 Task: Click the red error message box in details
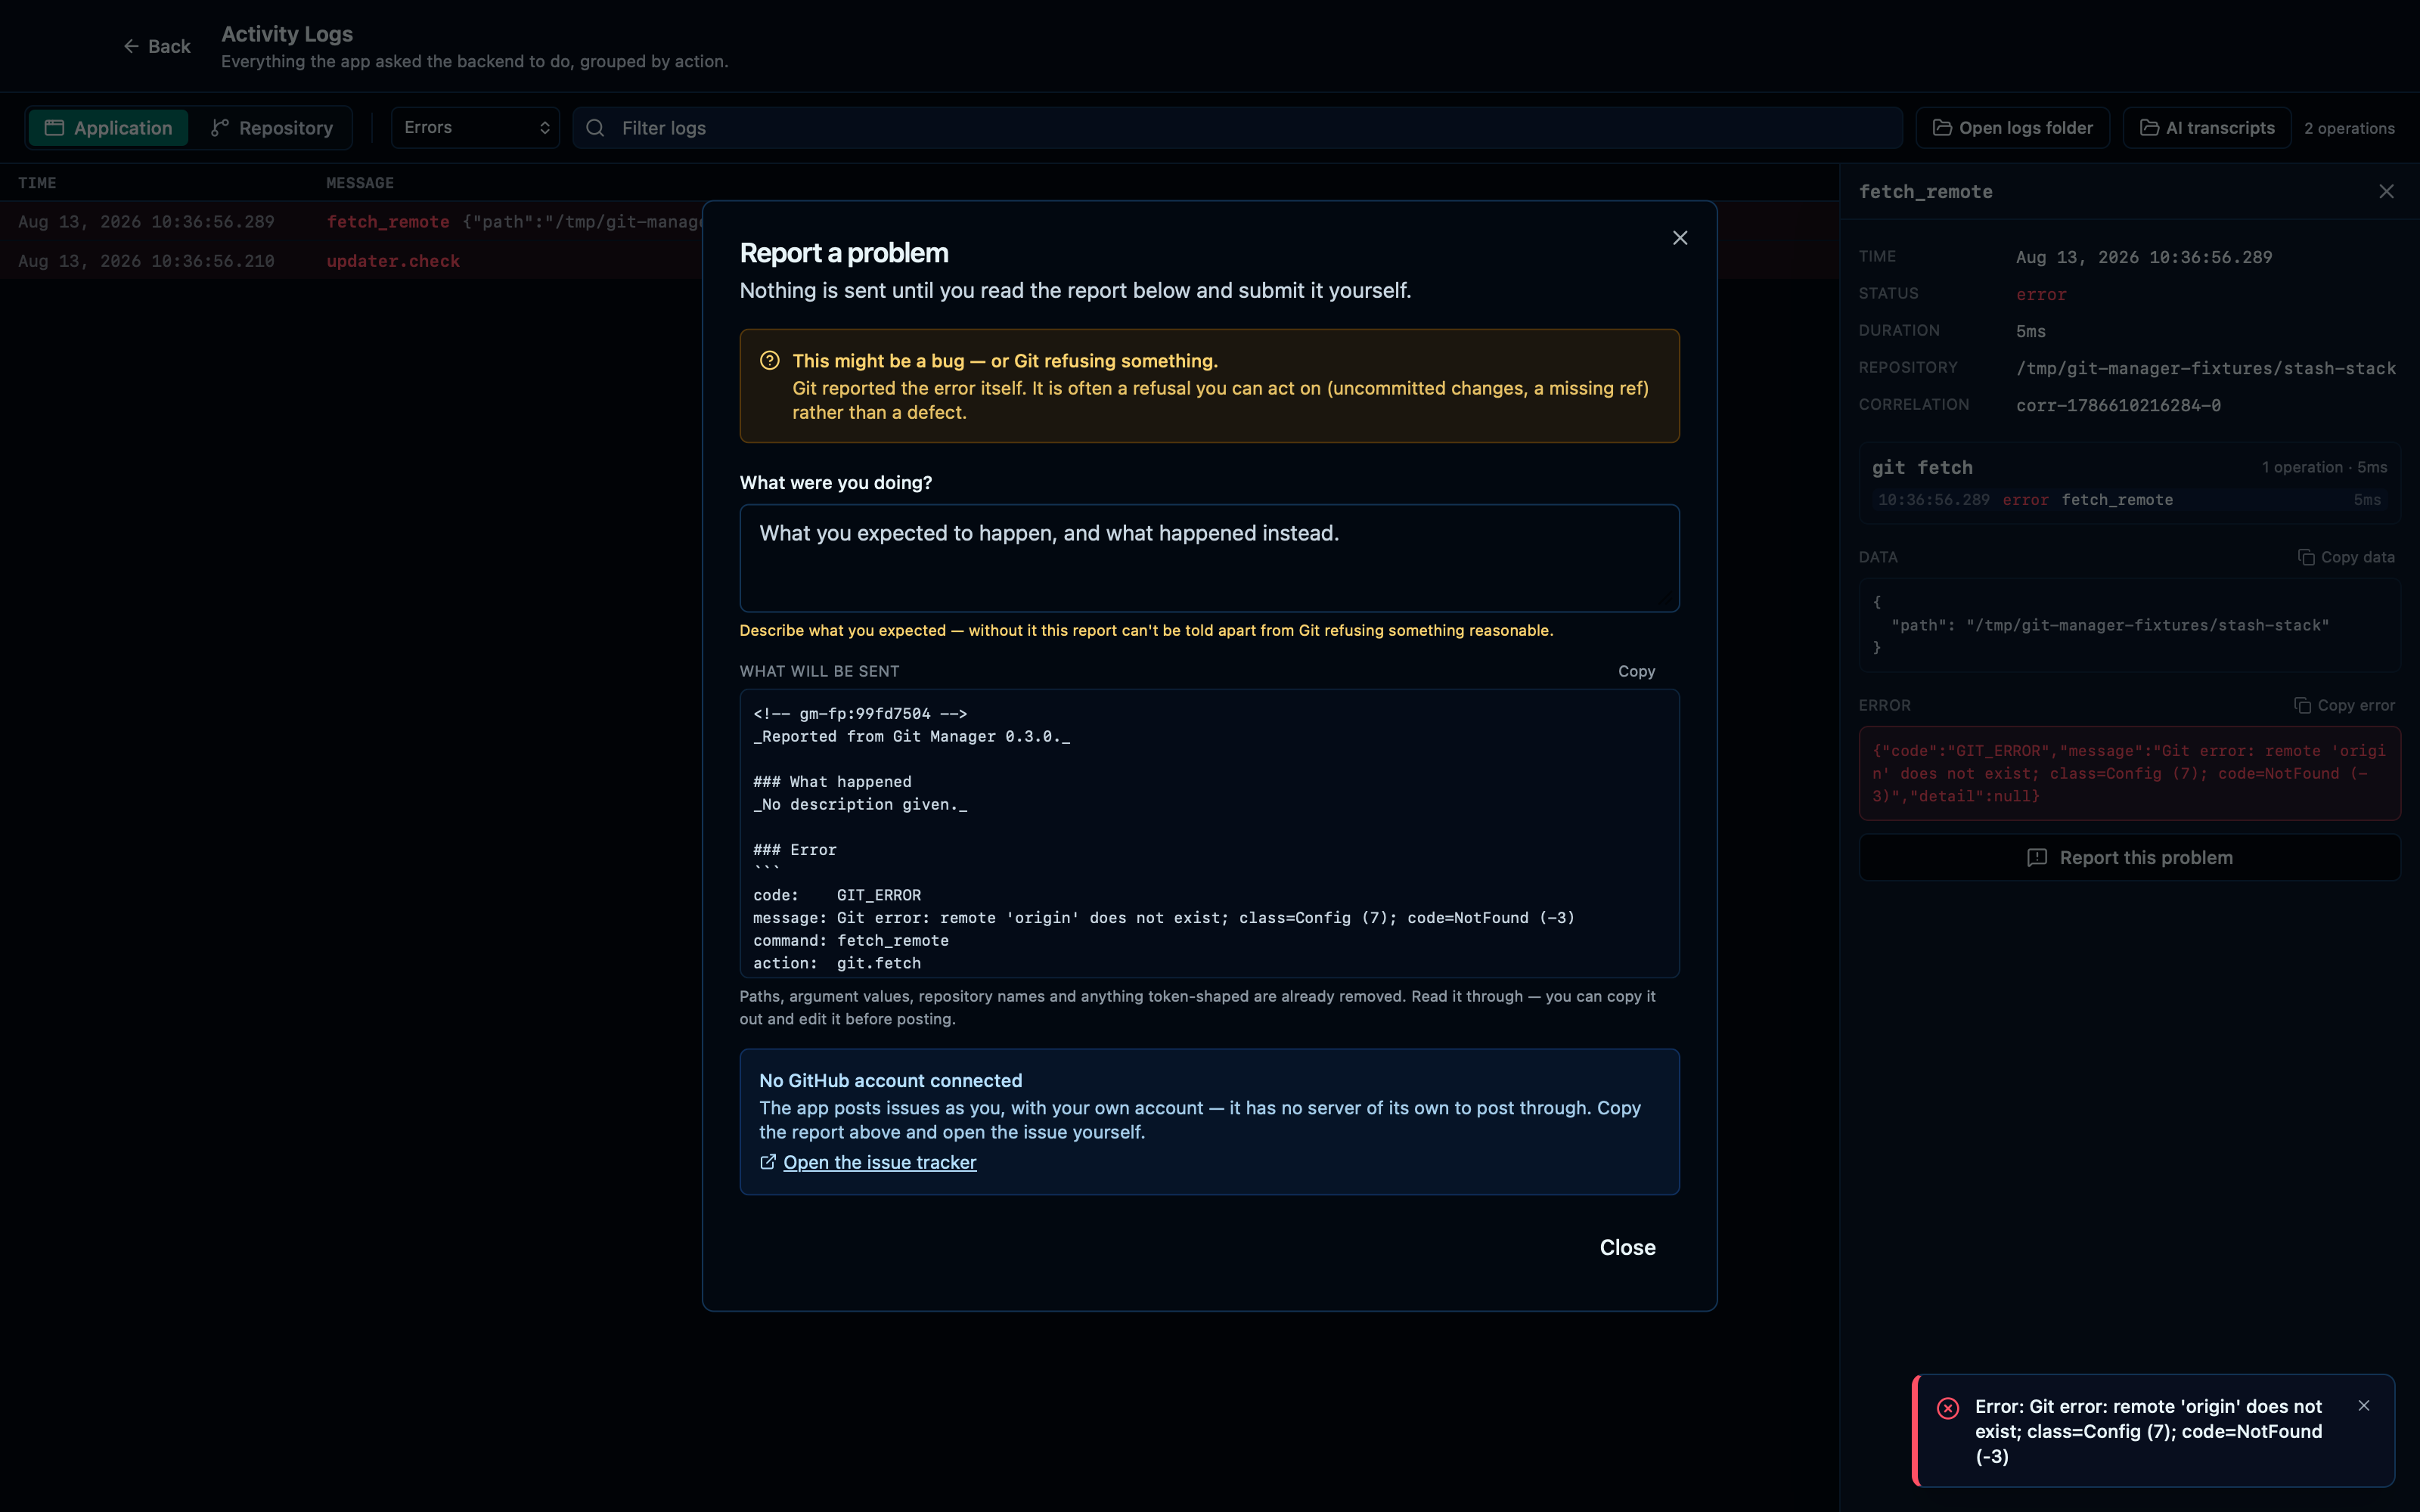coord(2129,773)
